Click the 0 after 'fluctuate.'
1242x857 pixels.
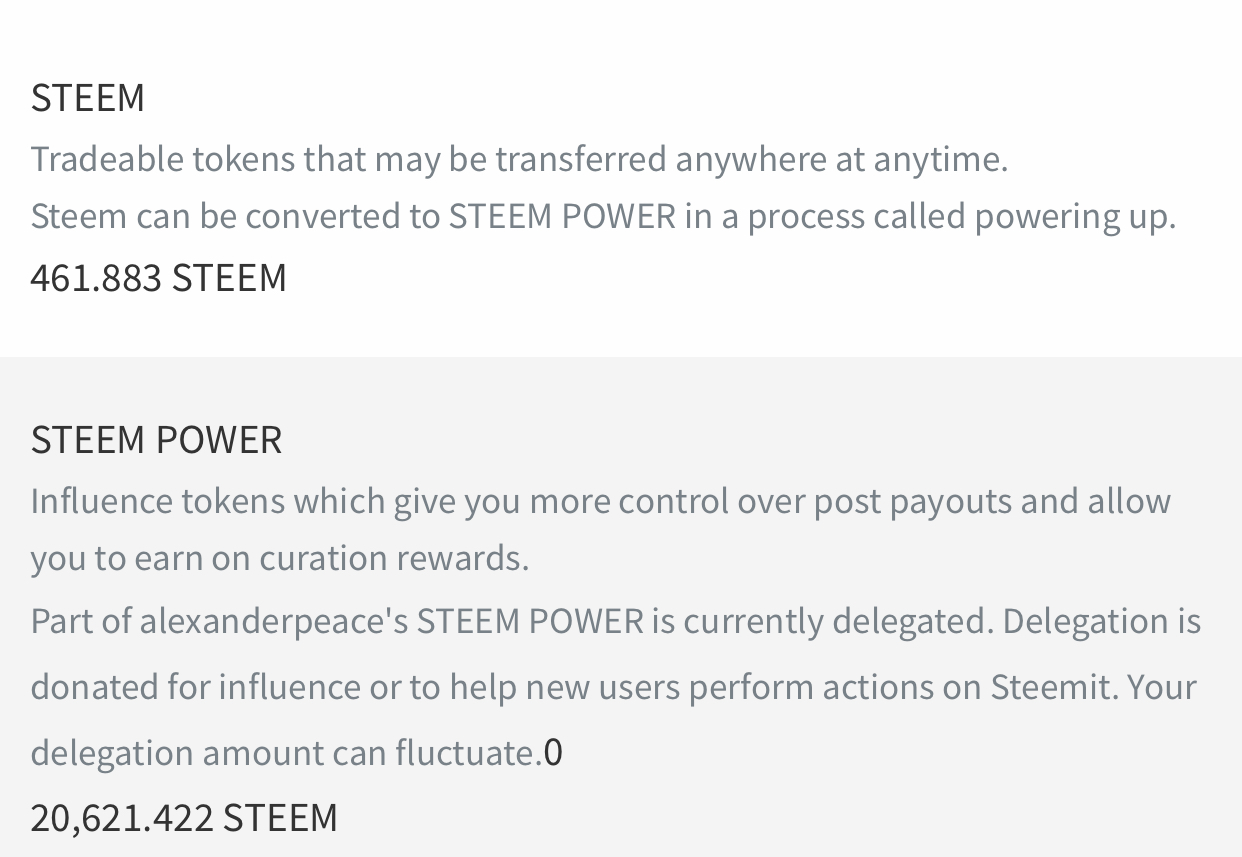553,752
